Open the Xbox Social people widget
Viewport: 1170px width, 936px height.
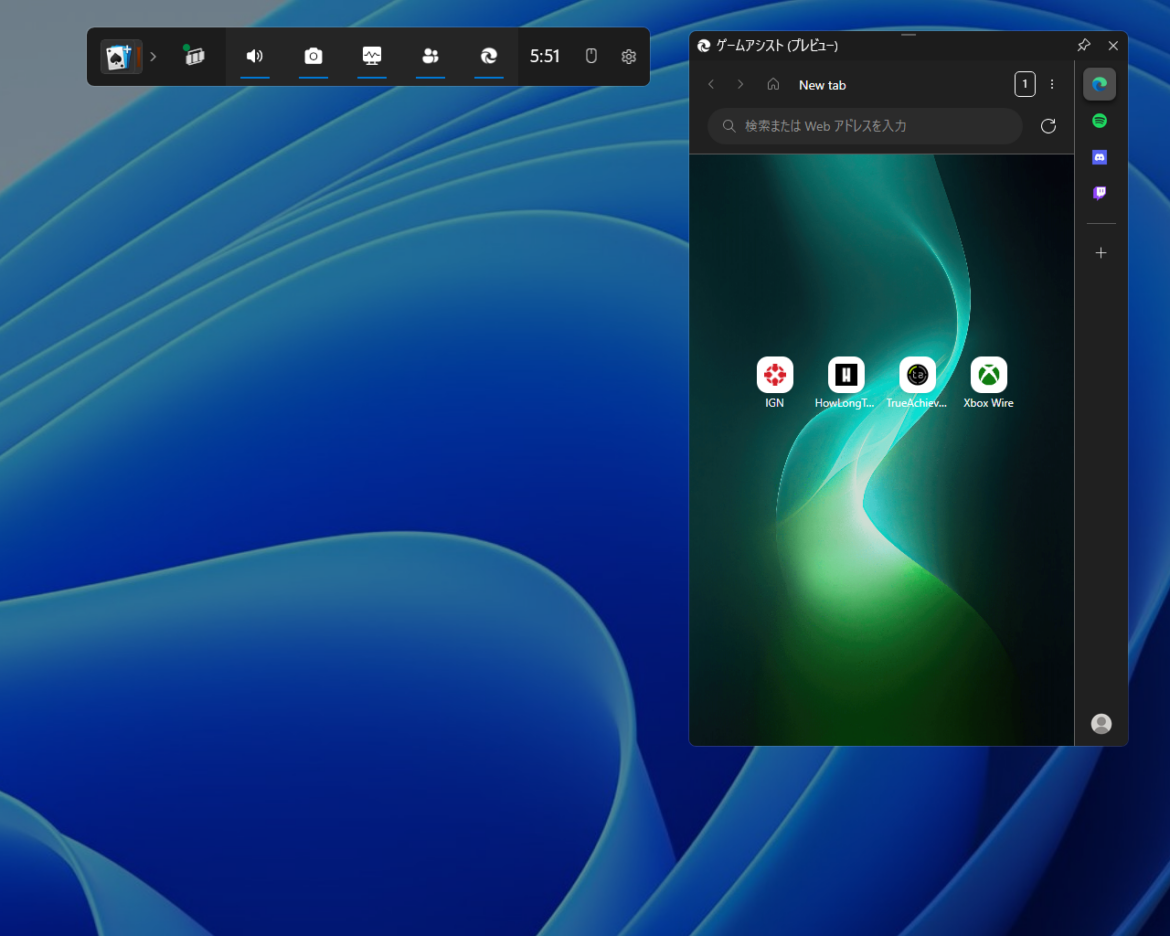[x=431, y=56]
